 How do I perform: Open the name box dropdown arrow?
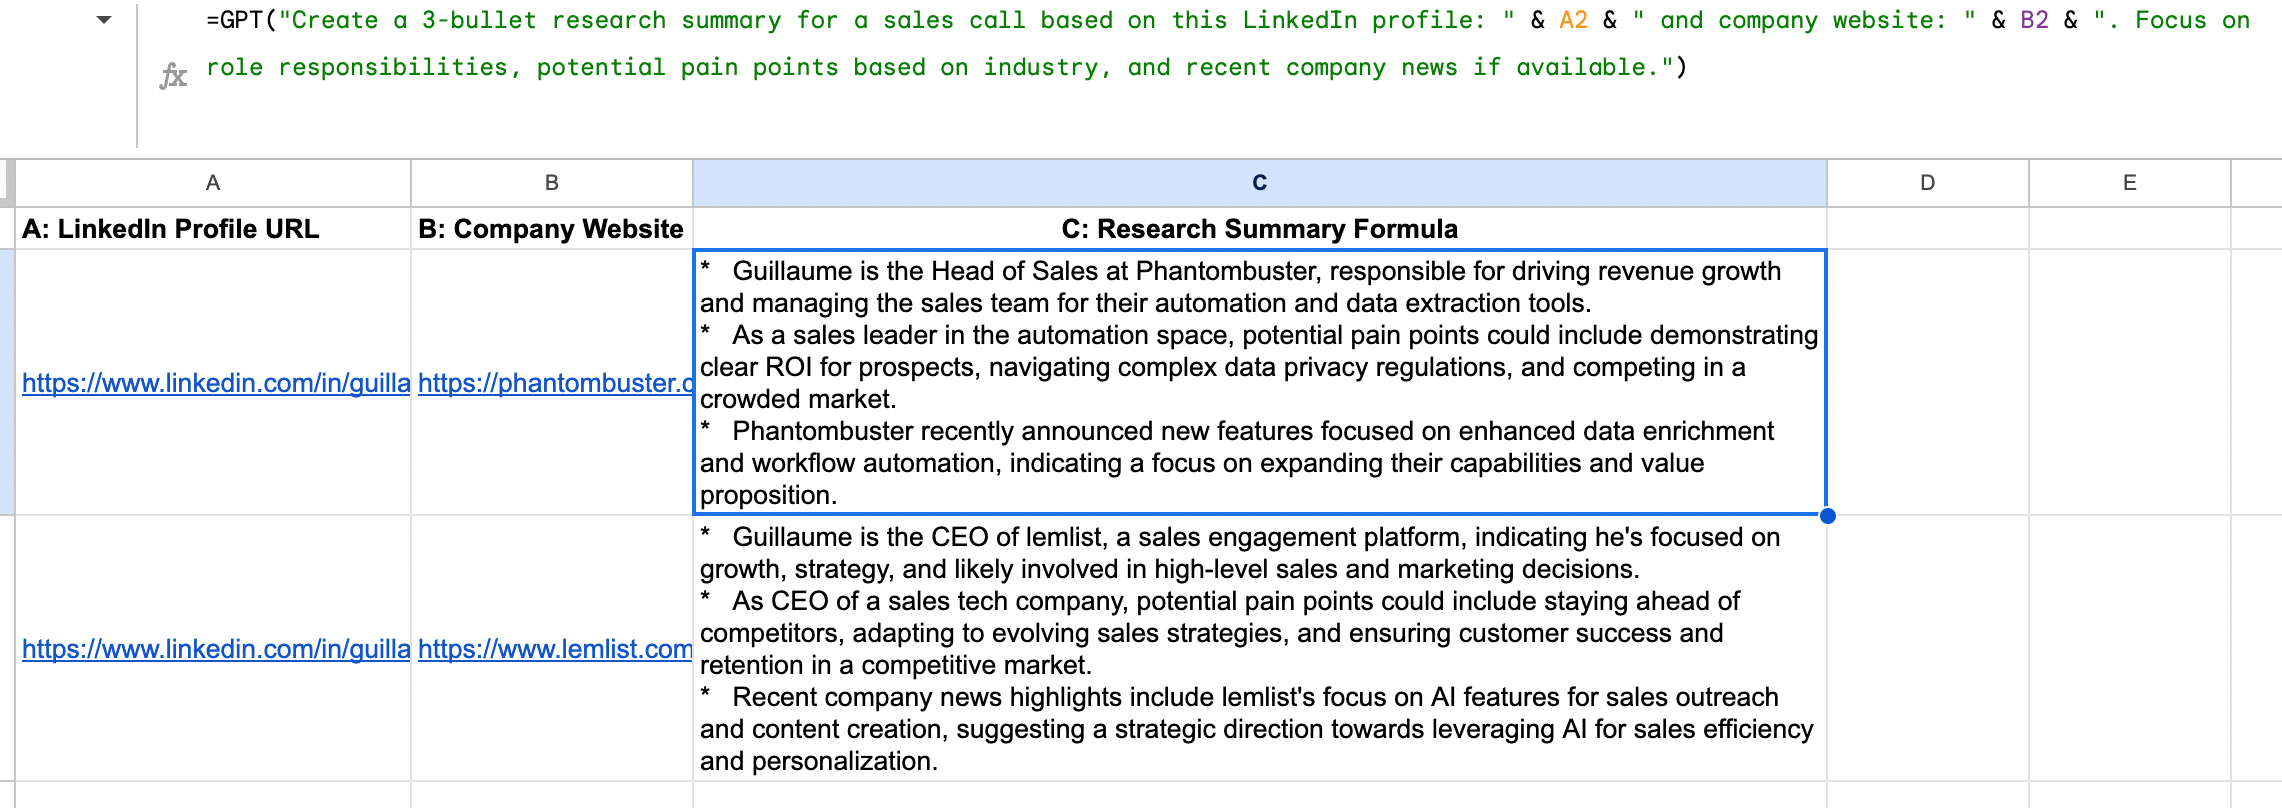(x=104, y=20)
